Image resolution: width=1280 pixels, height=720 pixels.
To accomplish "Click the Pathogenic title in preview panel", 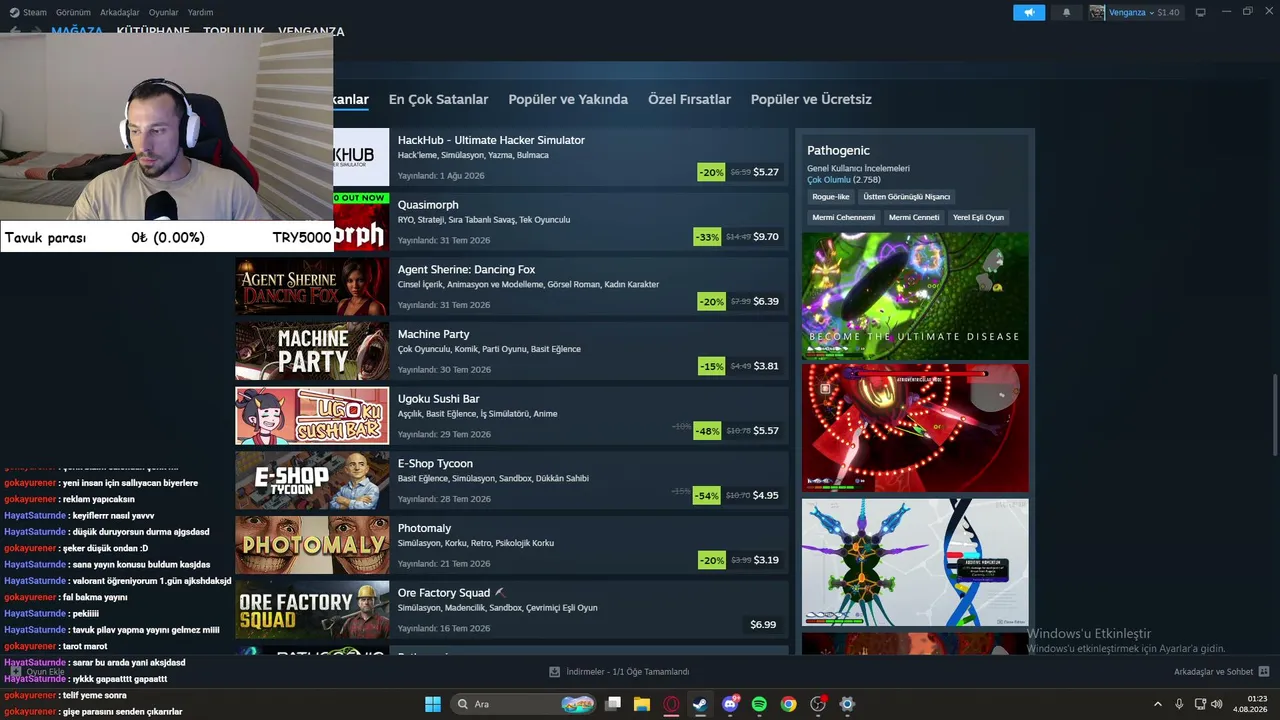I will 838,150.
